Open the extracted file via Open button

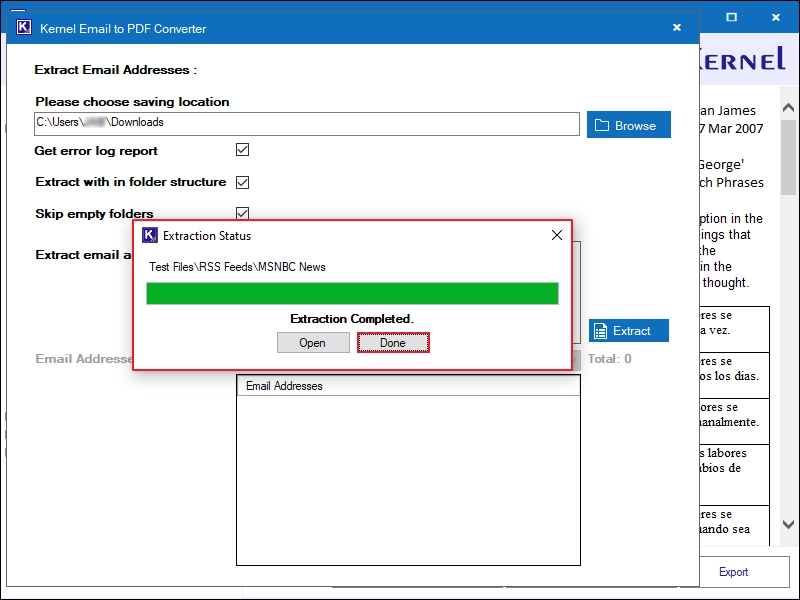(313, 343)
